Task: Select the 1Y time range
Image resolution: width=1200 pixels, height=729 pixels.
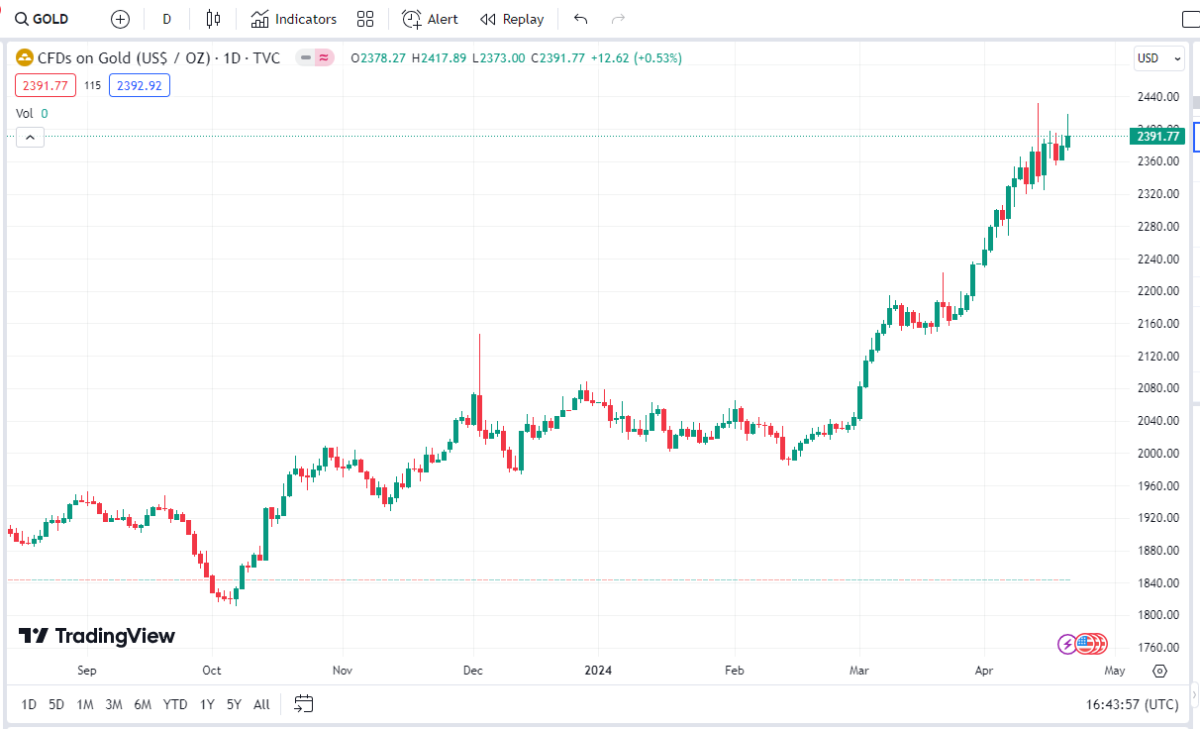Action: pos(207,704)
